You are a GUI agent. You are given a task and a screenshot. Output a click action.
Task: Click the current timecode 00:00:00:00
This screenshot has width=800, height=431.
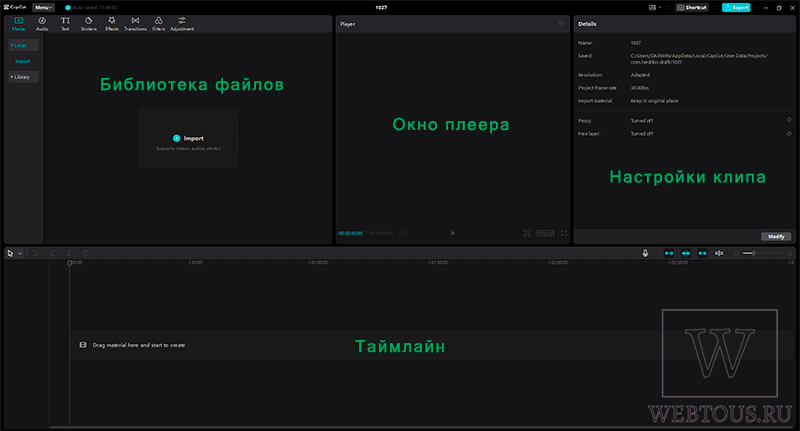coord(351,233)
